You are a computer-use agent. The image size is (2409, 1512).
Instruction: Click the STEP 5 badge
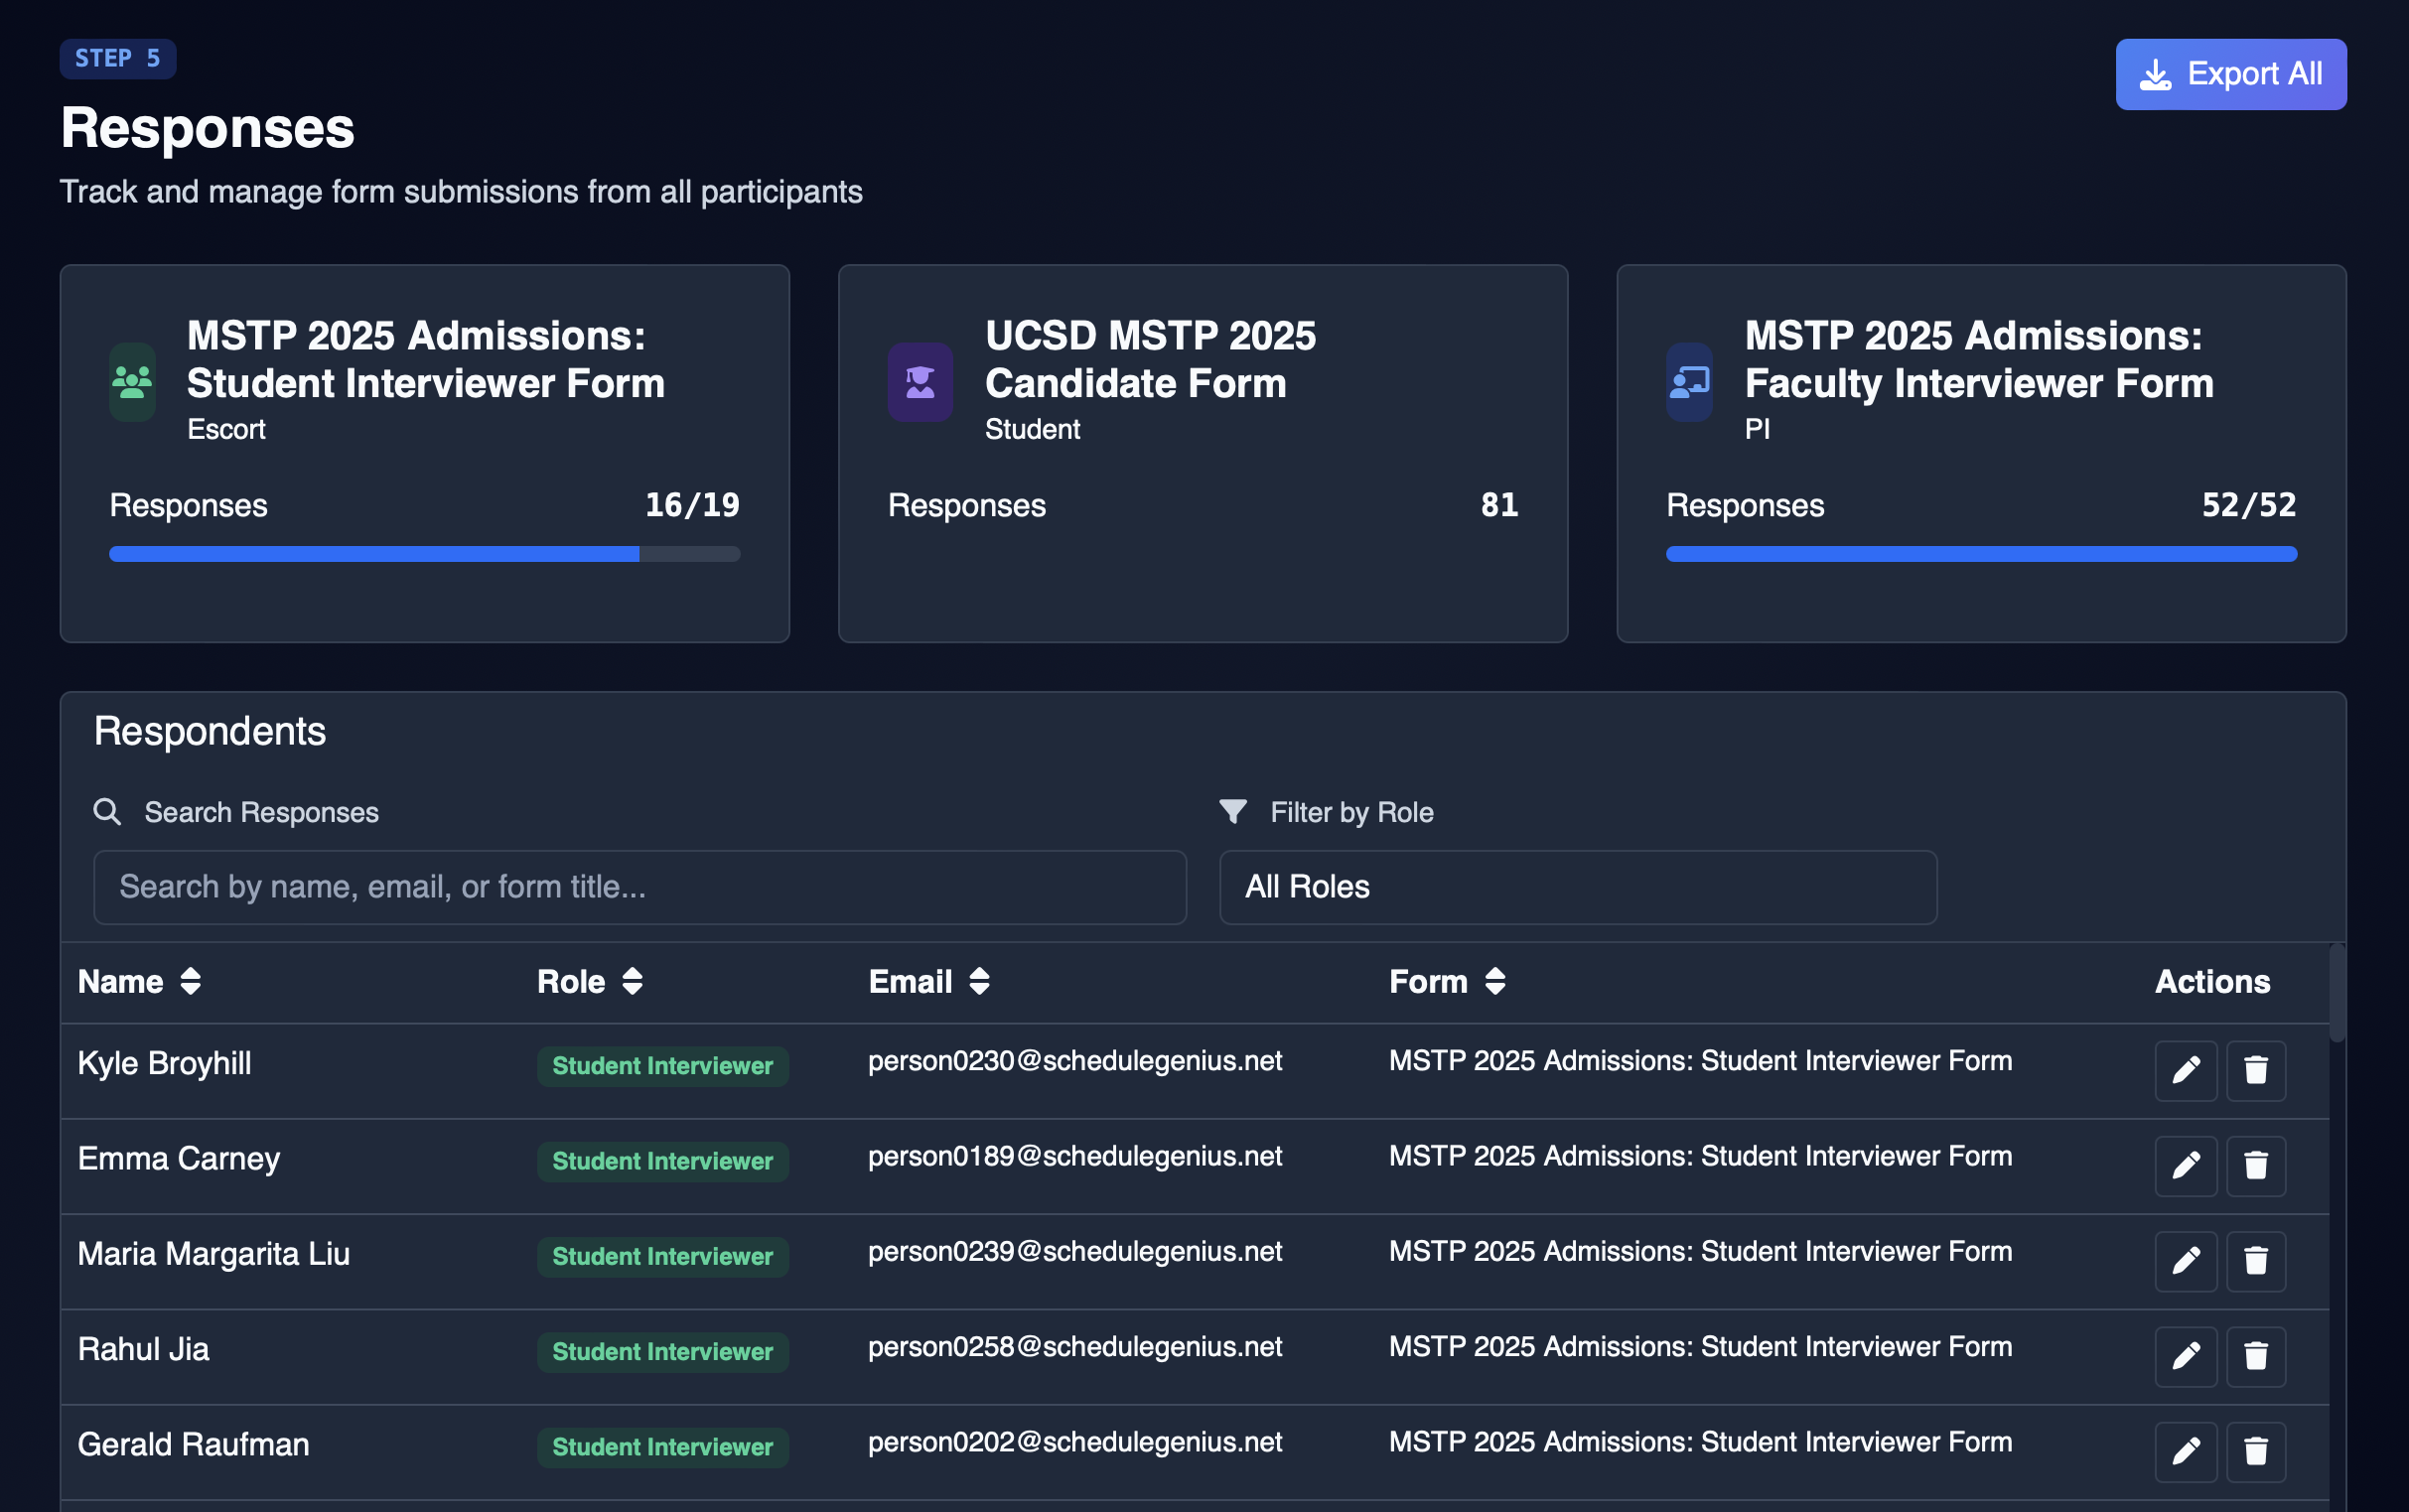(x=118, y=58)
